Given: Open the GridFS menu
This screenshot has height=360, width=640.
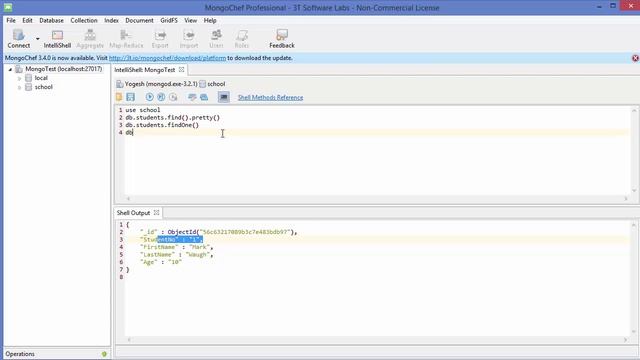Looking at the screenshot, I should (169, 20).
